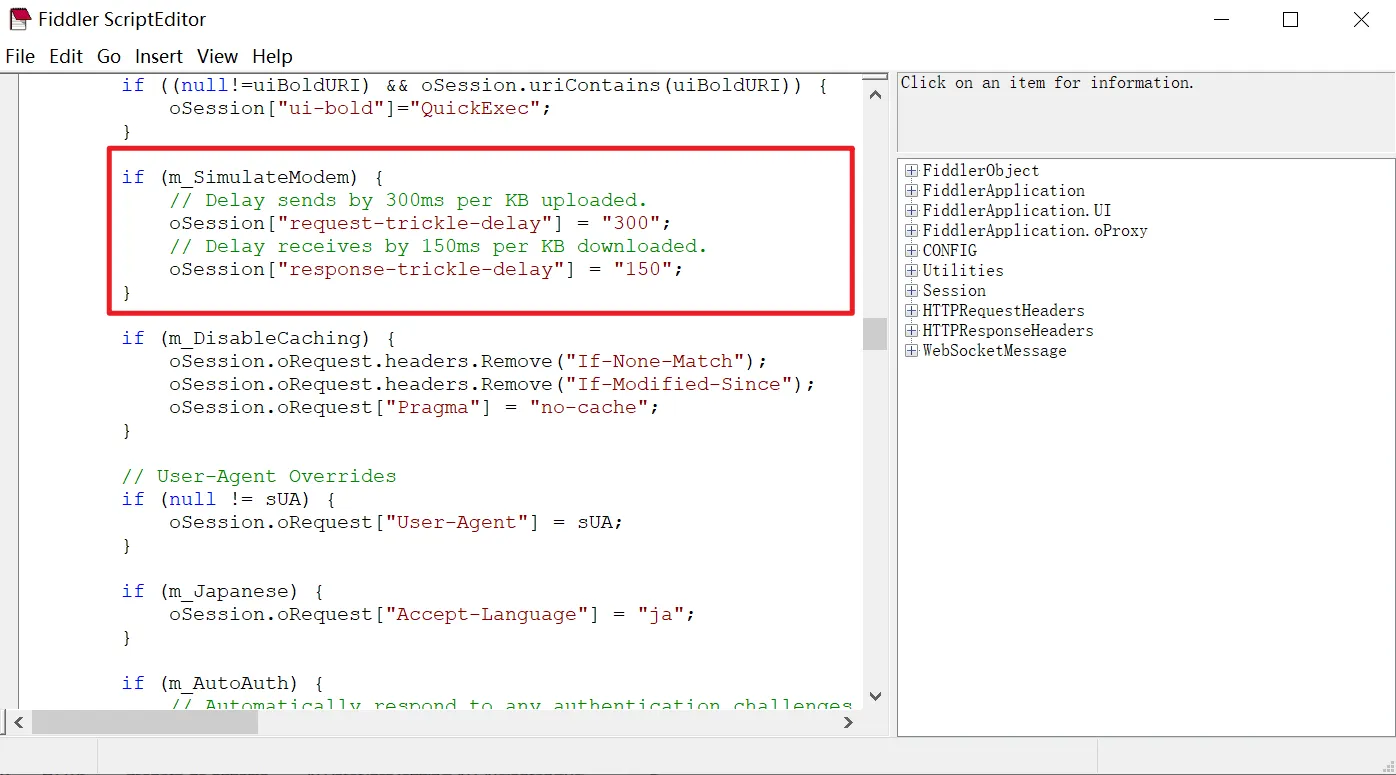The width and height of the screenshot is (1396, 775).
Task: Click the "Click on an item for information." text
Action: pyautogui.click(x=1047, y=83)
